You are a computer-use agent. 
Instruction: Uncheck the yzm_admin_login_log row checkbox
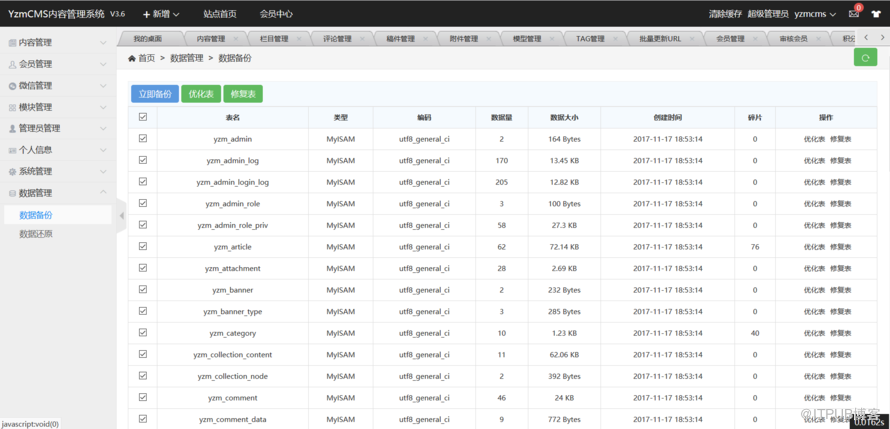coord(142,182)
